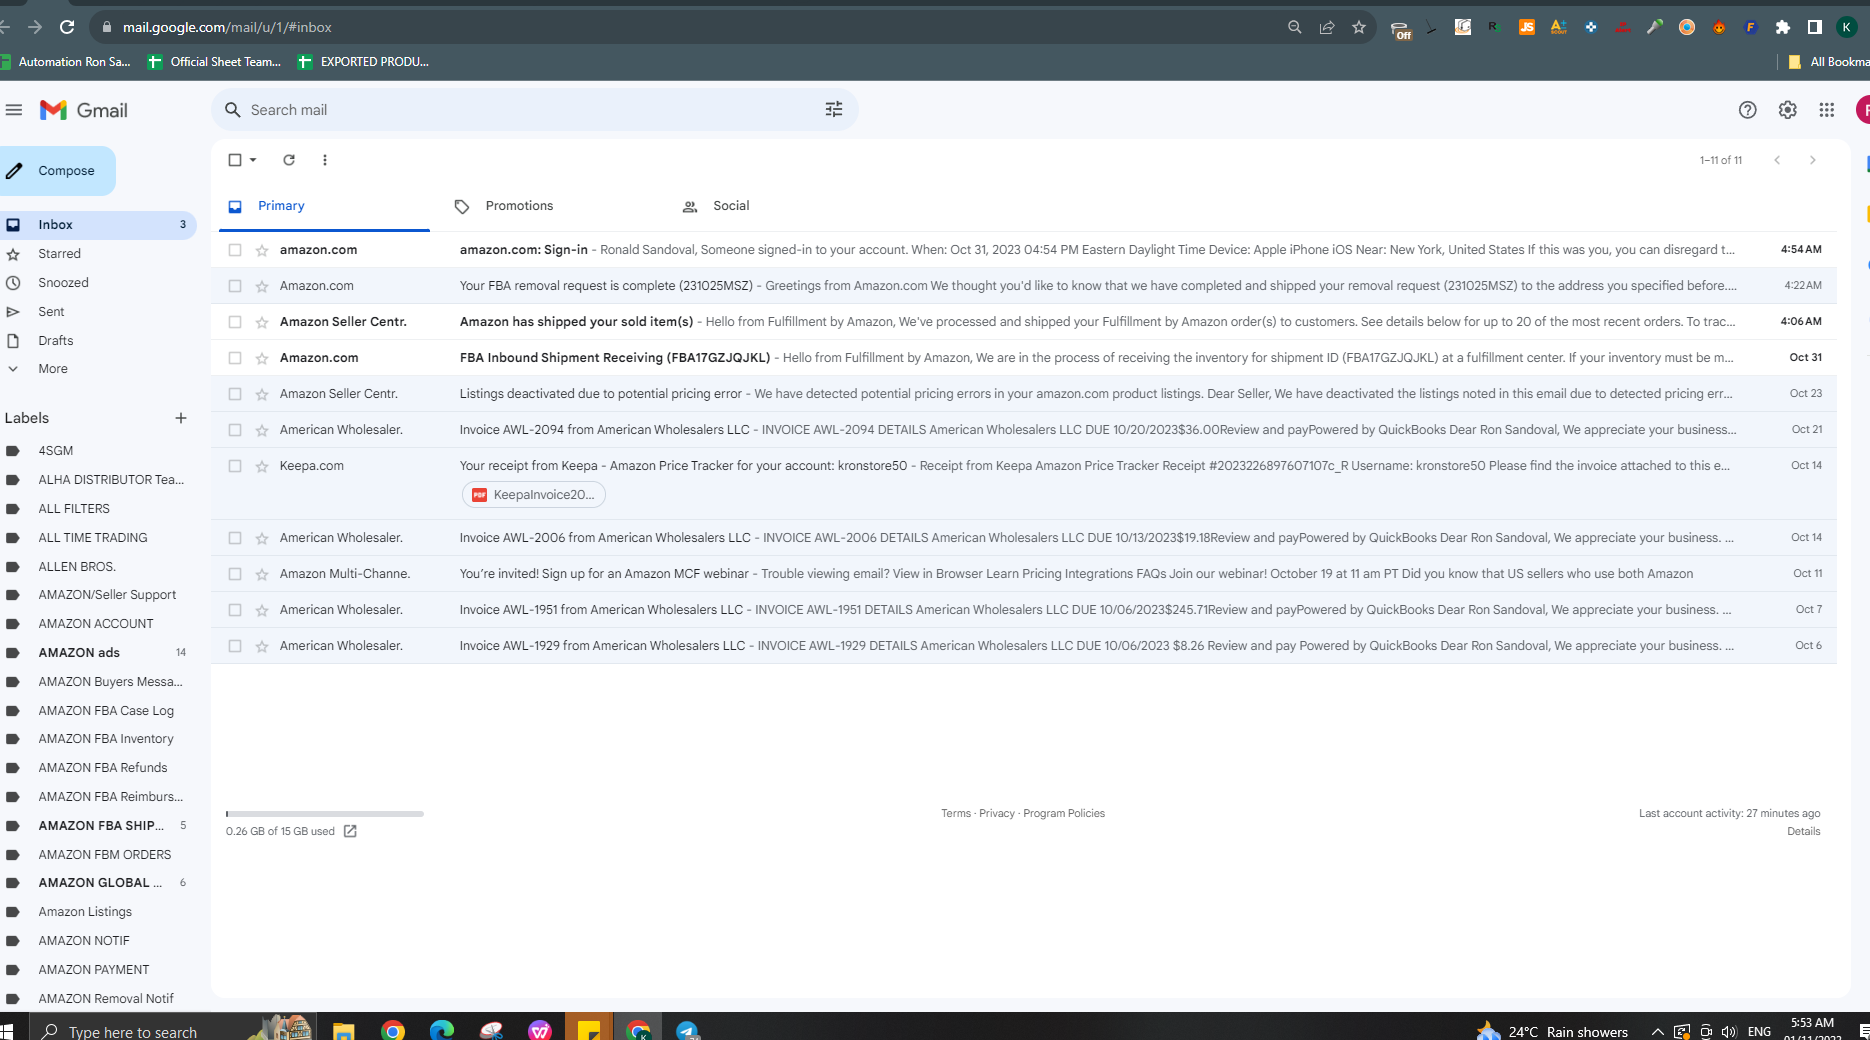Open Google apps grid
This screenshot has height=1040, width=1870.
click(1827, 110)
